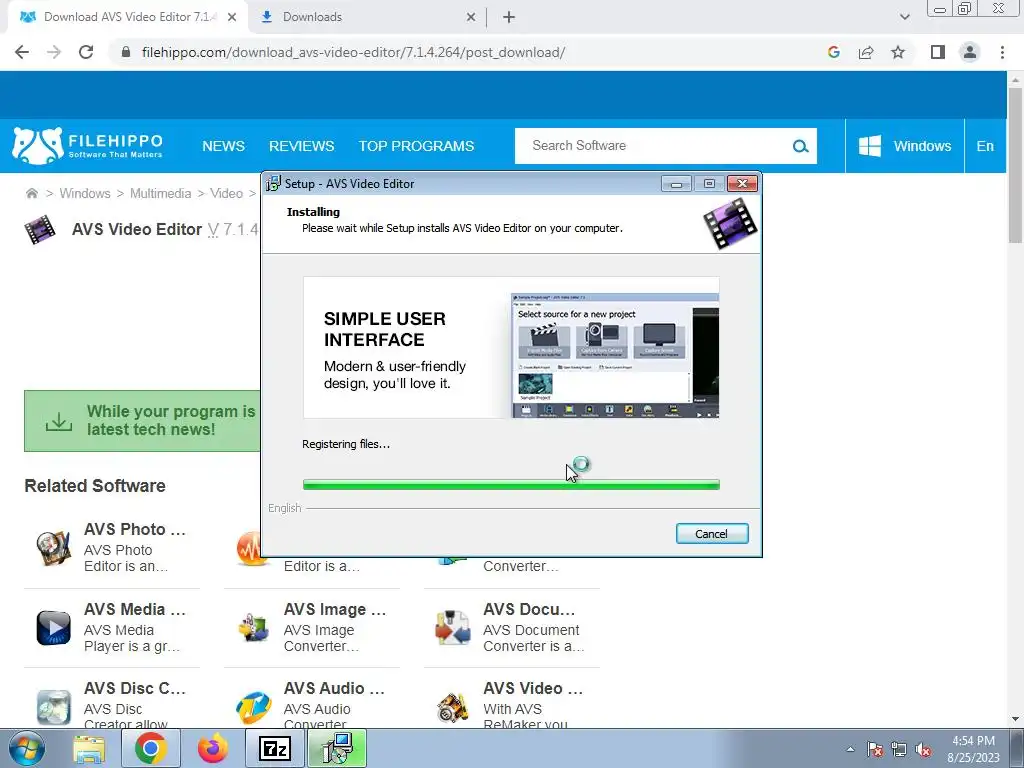Click the breadcrumb home icon

pos(31,193)
